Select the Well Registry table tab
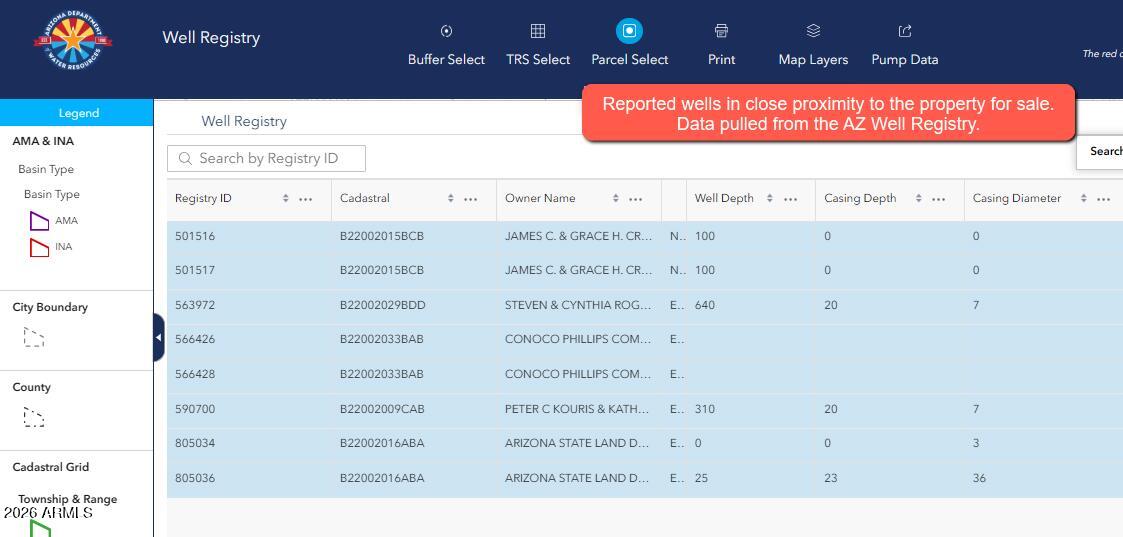The height and width of the screenshot is (537, 1123). tap(244, 121)
